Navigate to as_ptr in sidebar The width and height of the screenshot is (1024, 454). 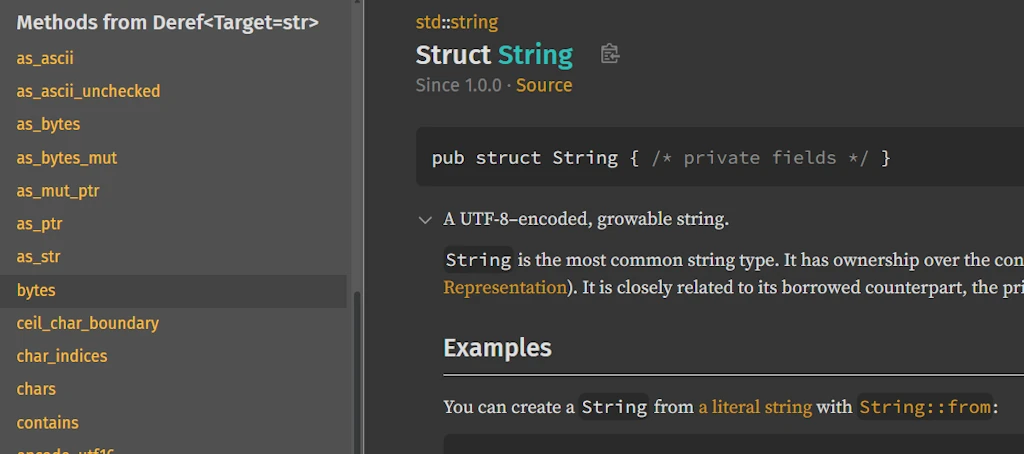pos(40,224)
